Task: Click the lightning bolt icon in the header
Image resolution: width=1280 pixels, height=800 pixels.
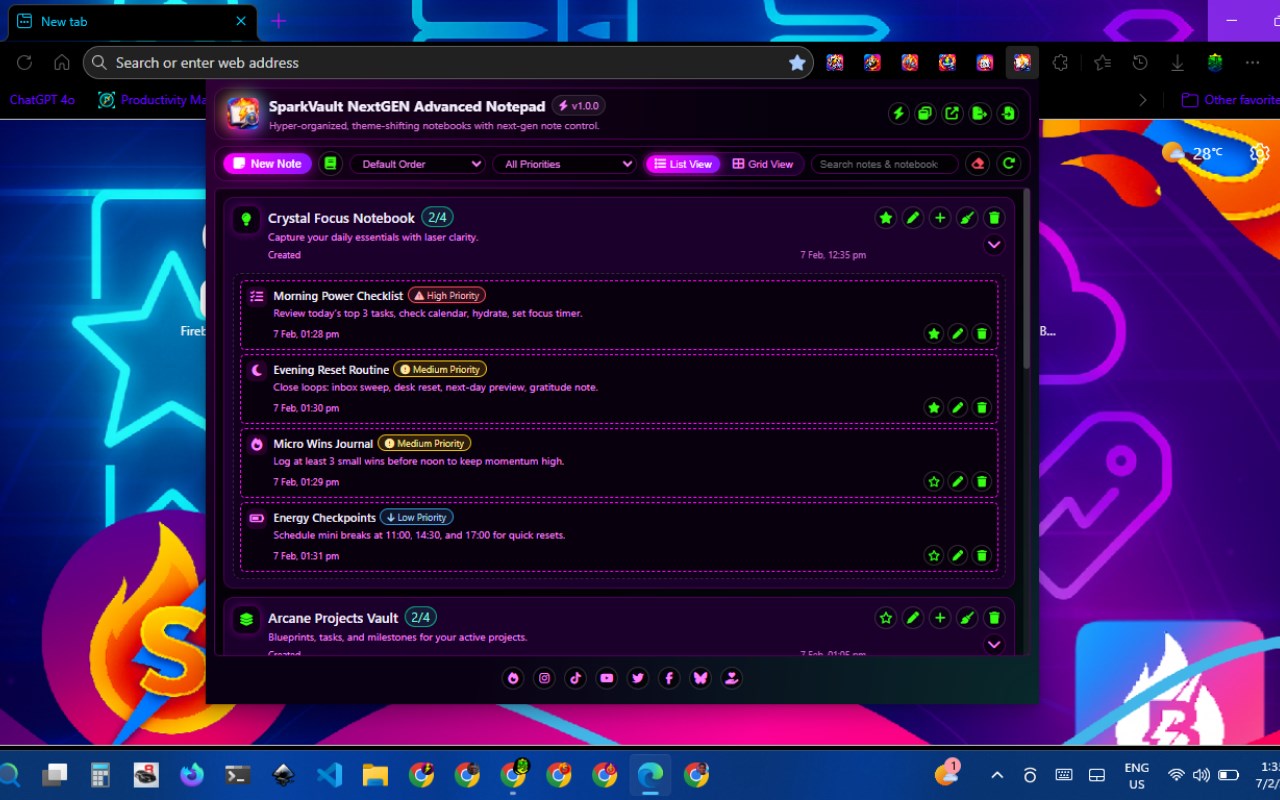Action: [898, 113]
